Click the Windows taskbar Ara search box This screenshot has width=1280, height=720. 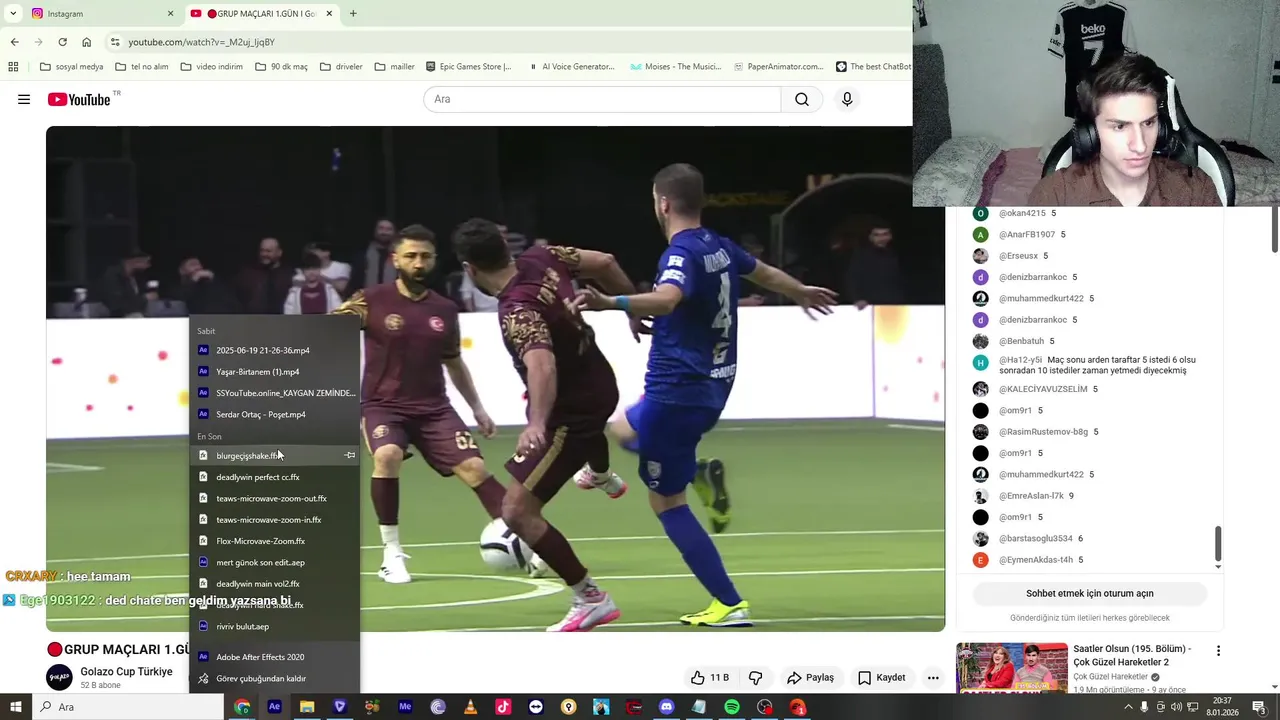[x=128, y=707]
